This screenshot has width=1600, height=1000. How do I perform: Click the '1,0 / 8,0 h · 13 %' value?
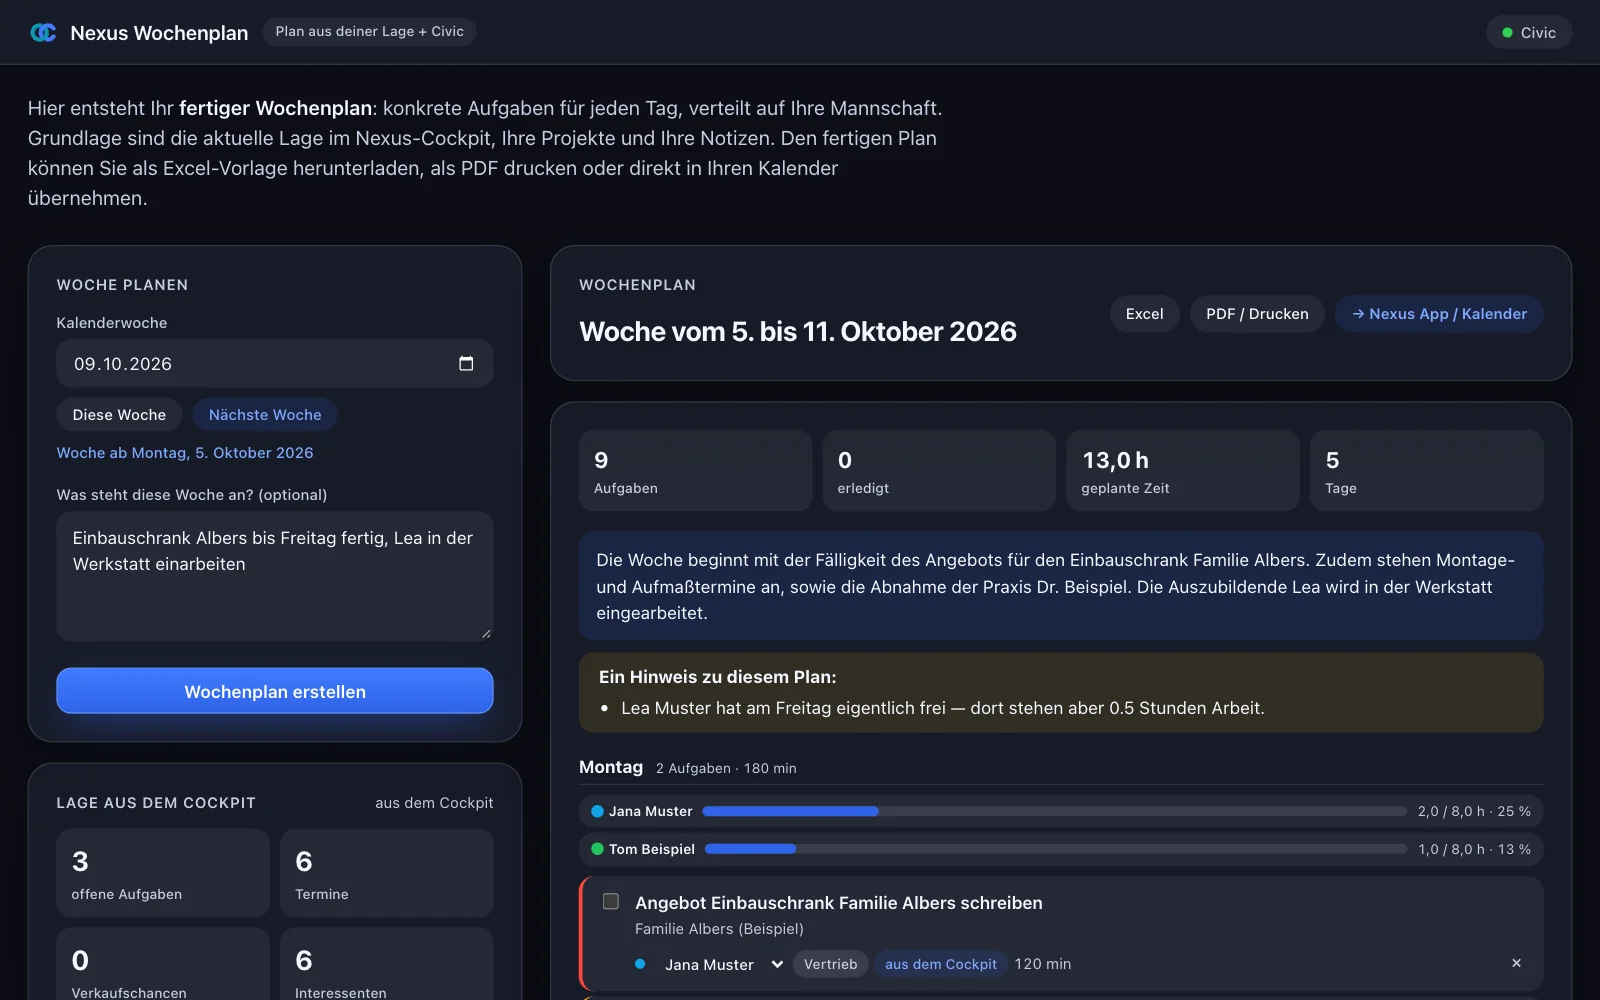coord(1474,849)
